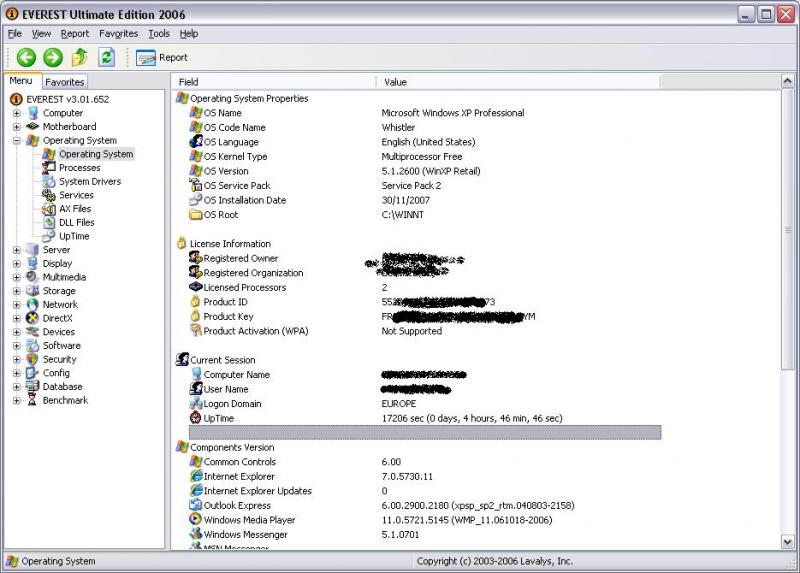Select the Logon Domain row
800x573 pixels.
[x=425, y=404]
